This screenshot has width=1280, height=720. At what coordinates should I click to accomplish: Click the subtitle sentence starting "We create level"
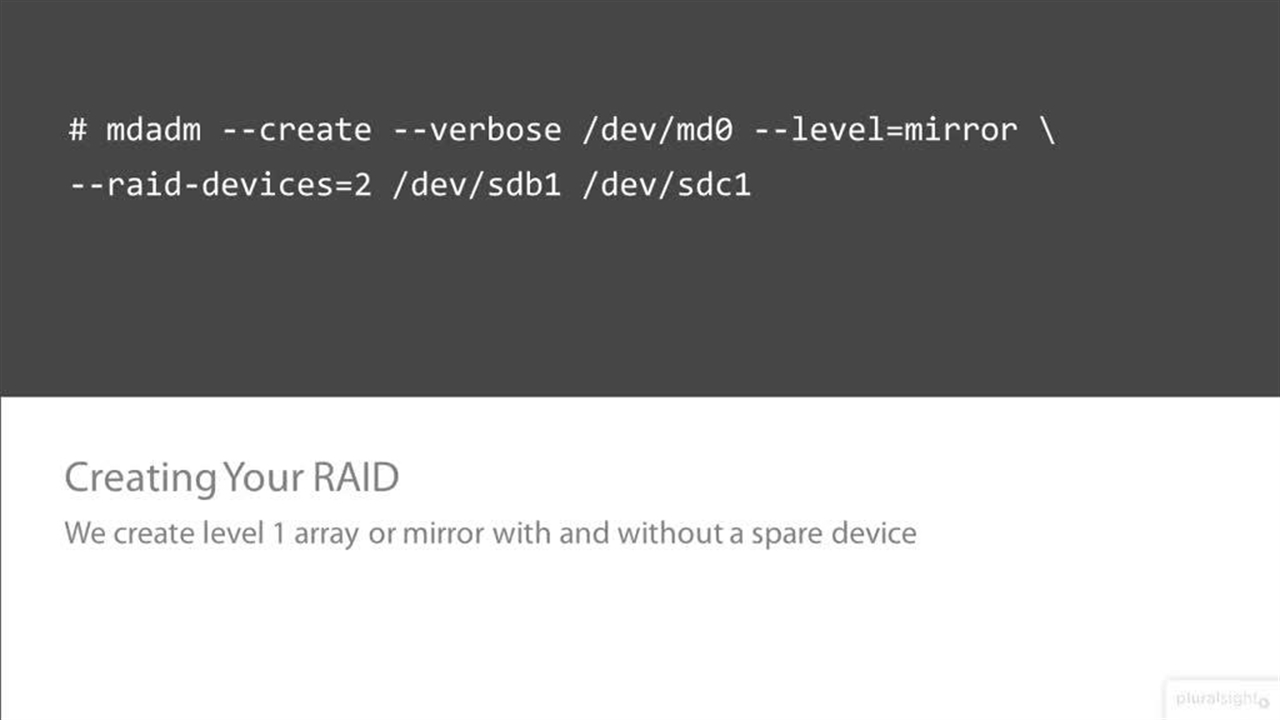[x=490, y=533]
